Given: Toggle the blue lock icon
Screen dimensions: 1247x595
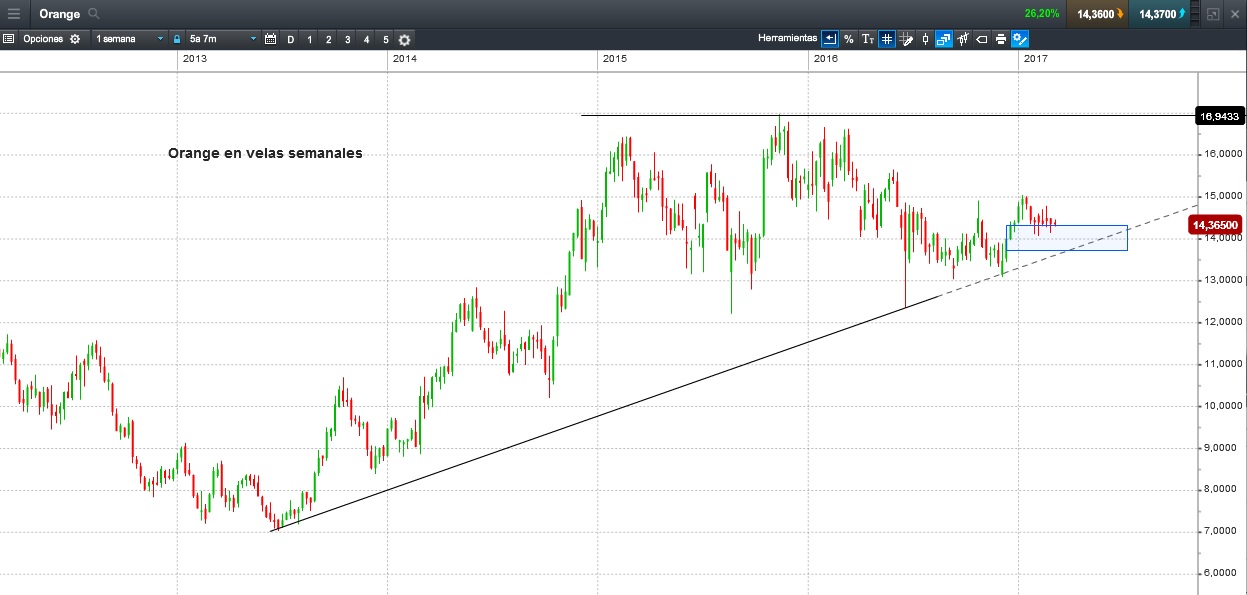Looking at the screenshot, I should point(177,39).
